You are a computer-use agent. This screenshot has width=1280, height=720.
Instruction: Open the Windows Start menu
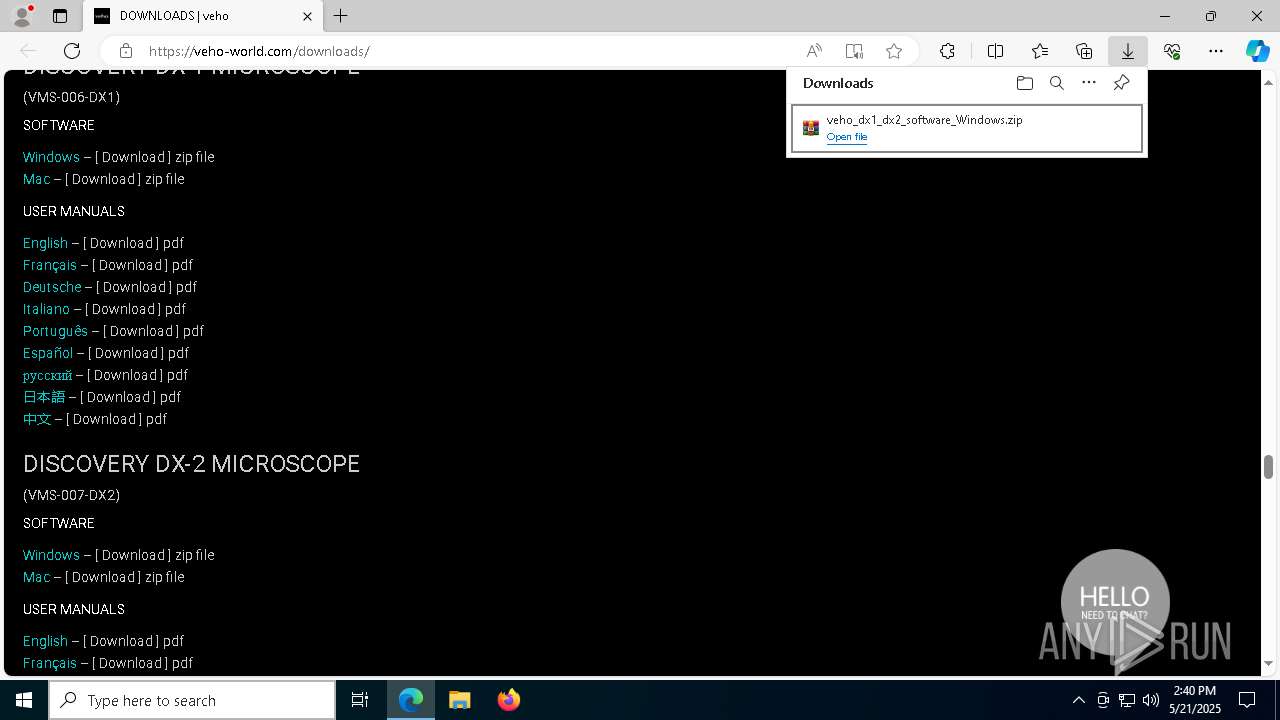[24, 700]
